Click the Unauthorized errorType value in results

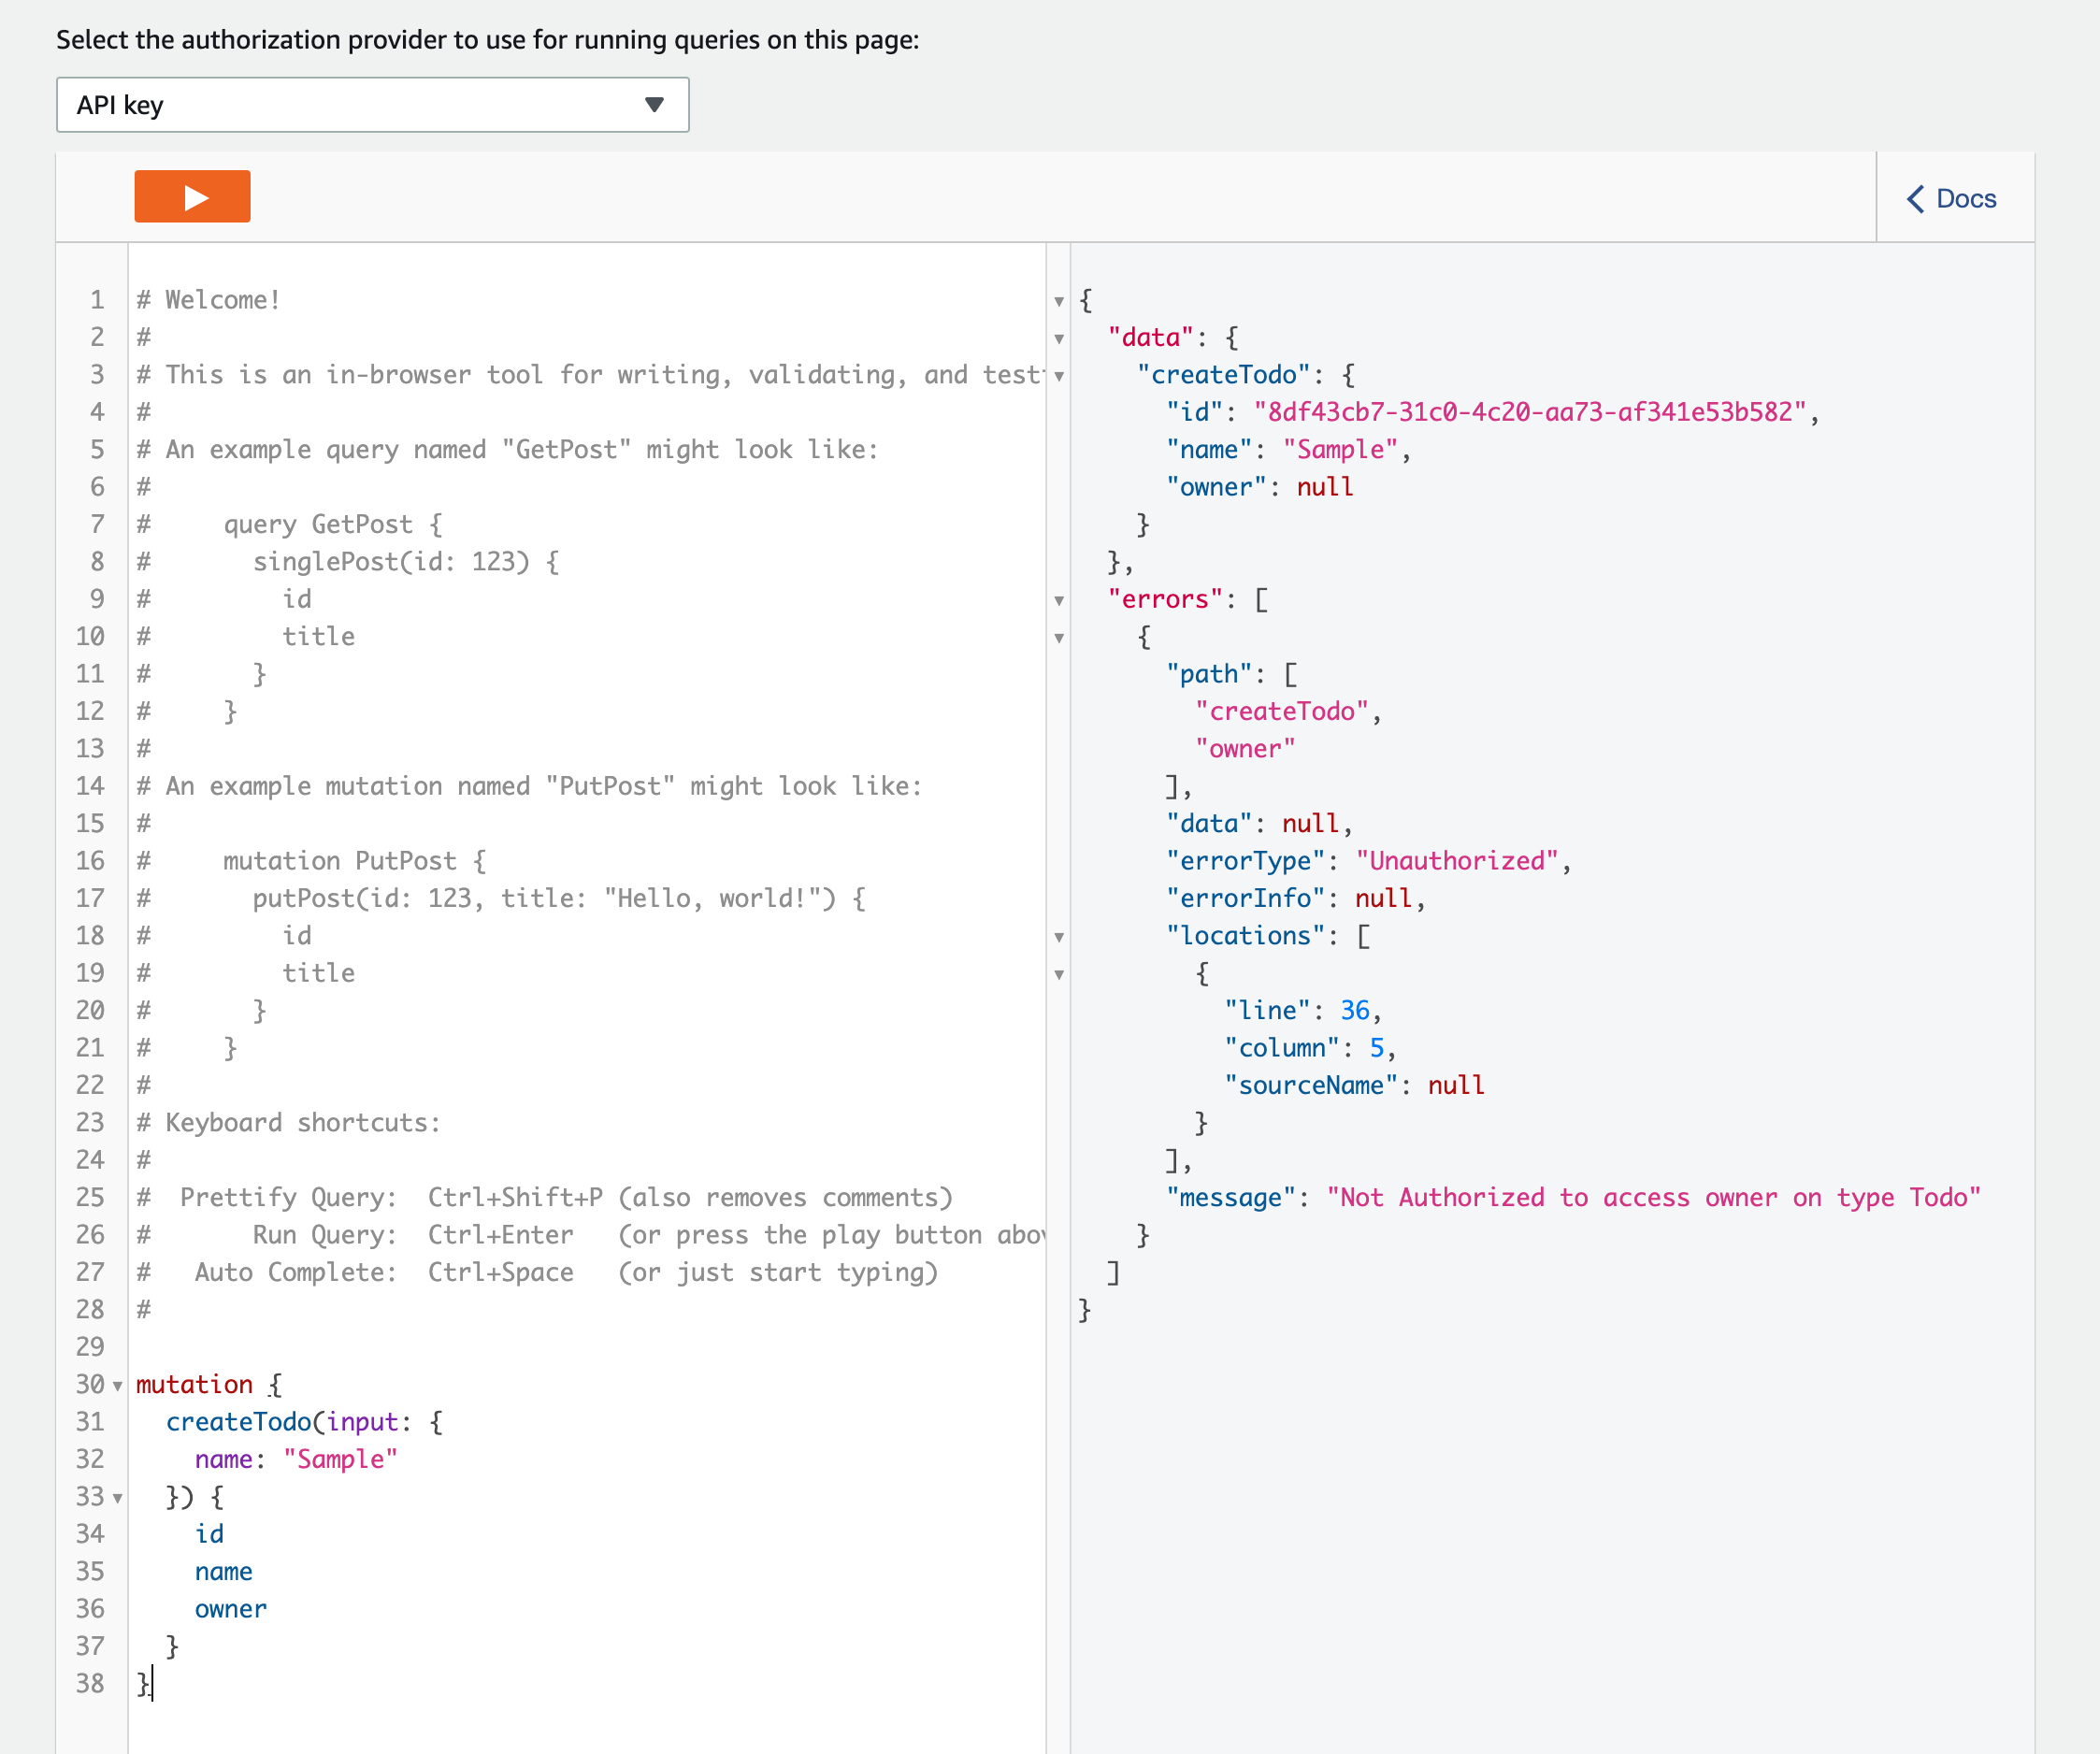[1457, 861]
